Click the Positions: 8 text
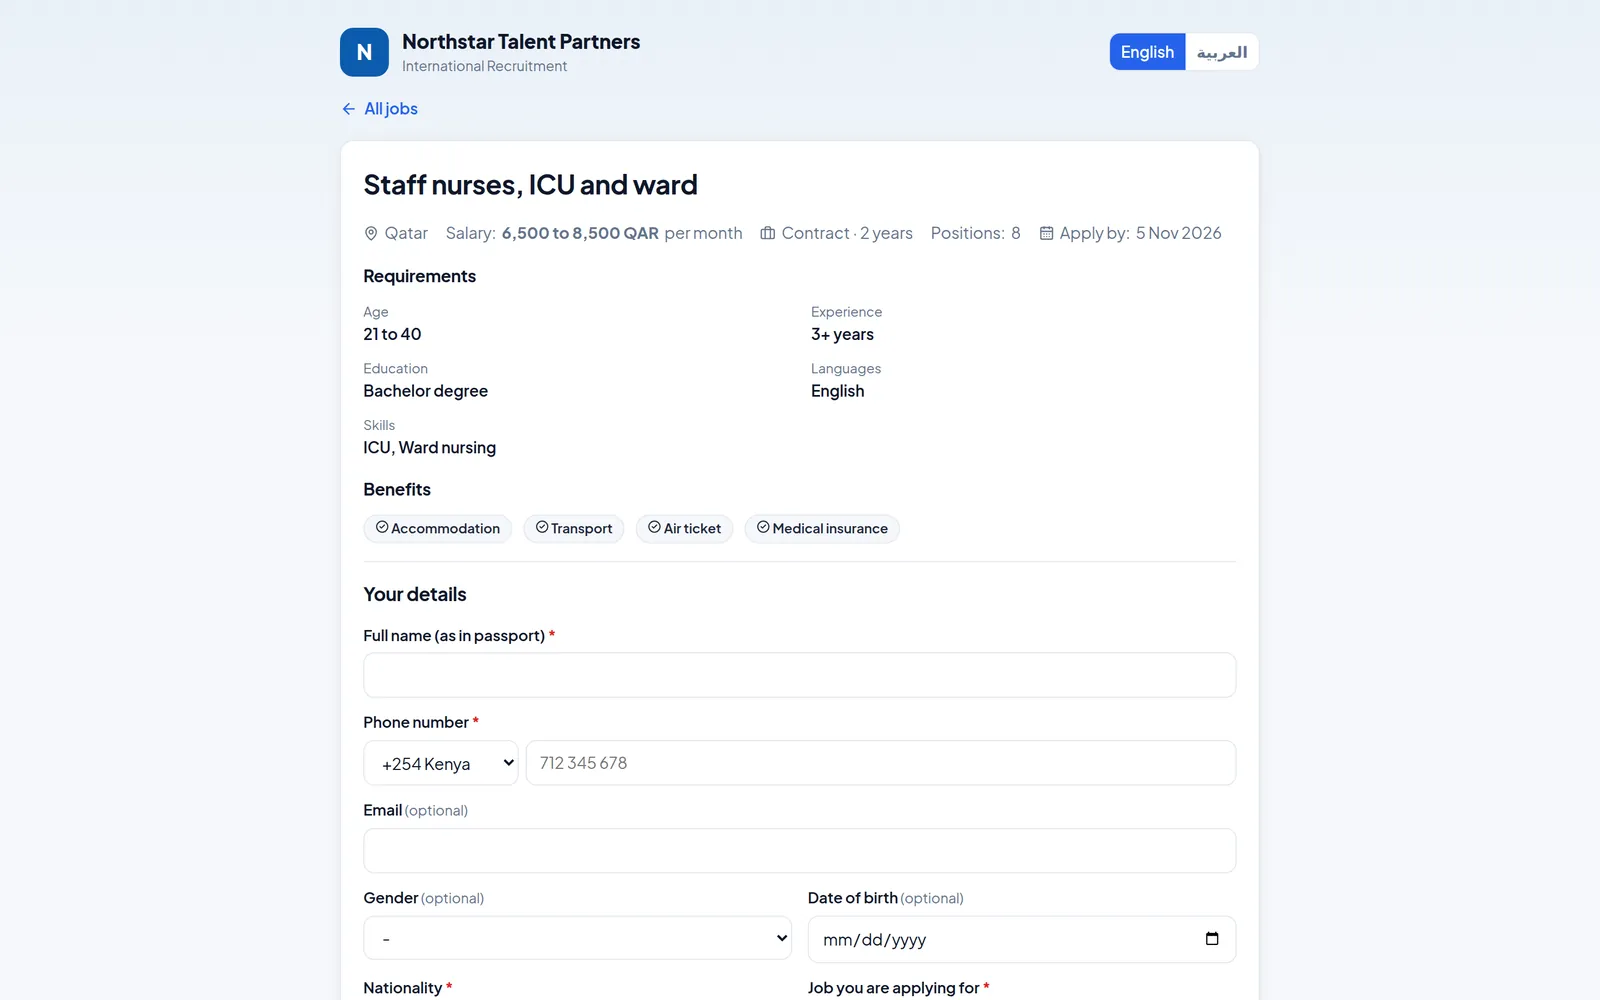 click(x=976, y=233)
